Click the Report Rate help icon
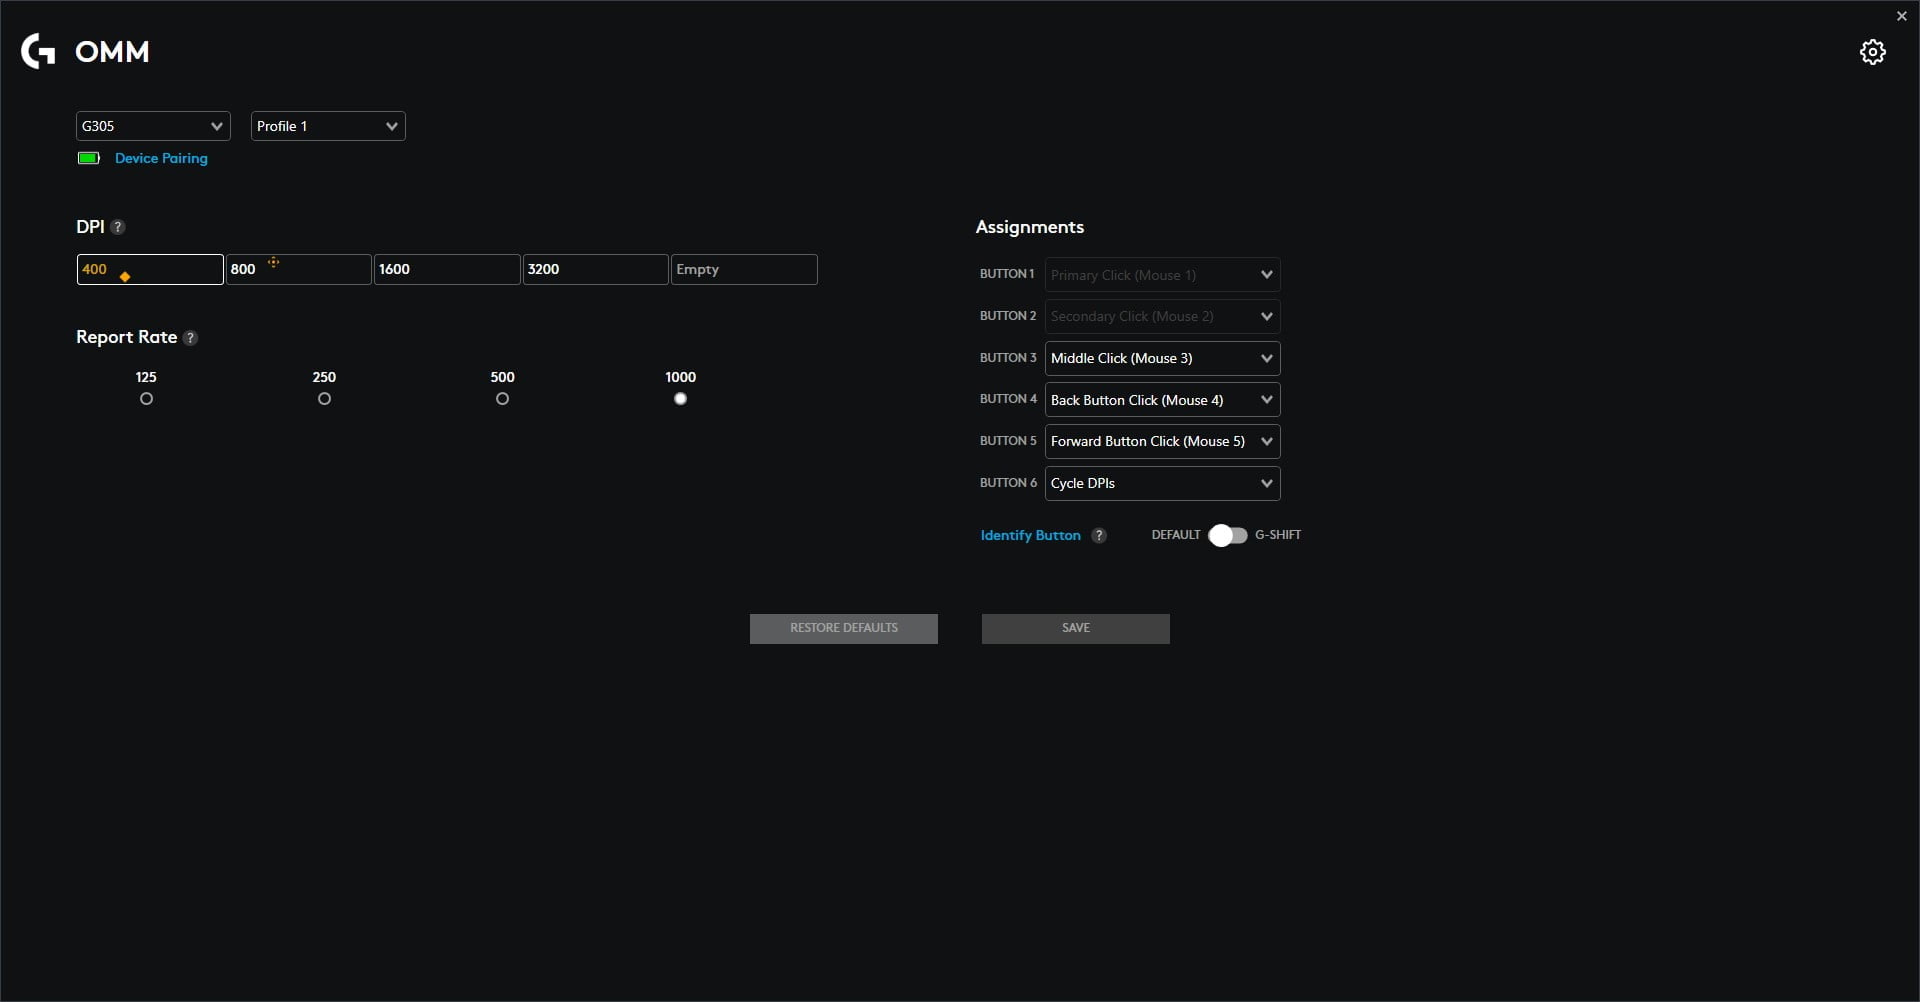 pos(190,338)
